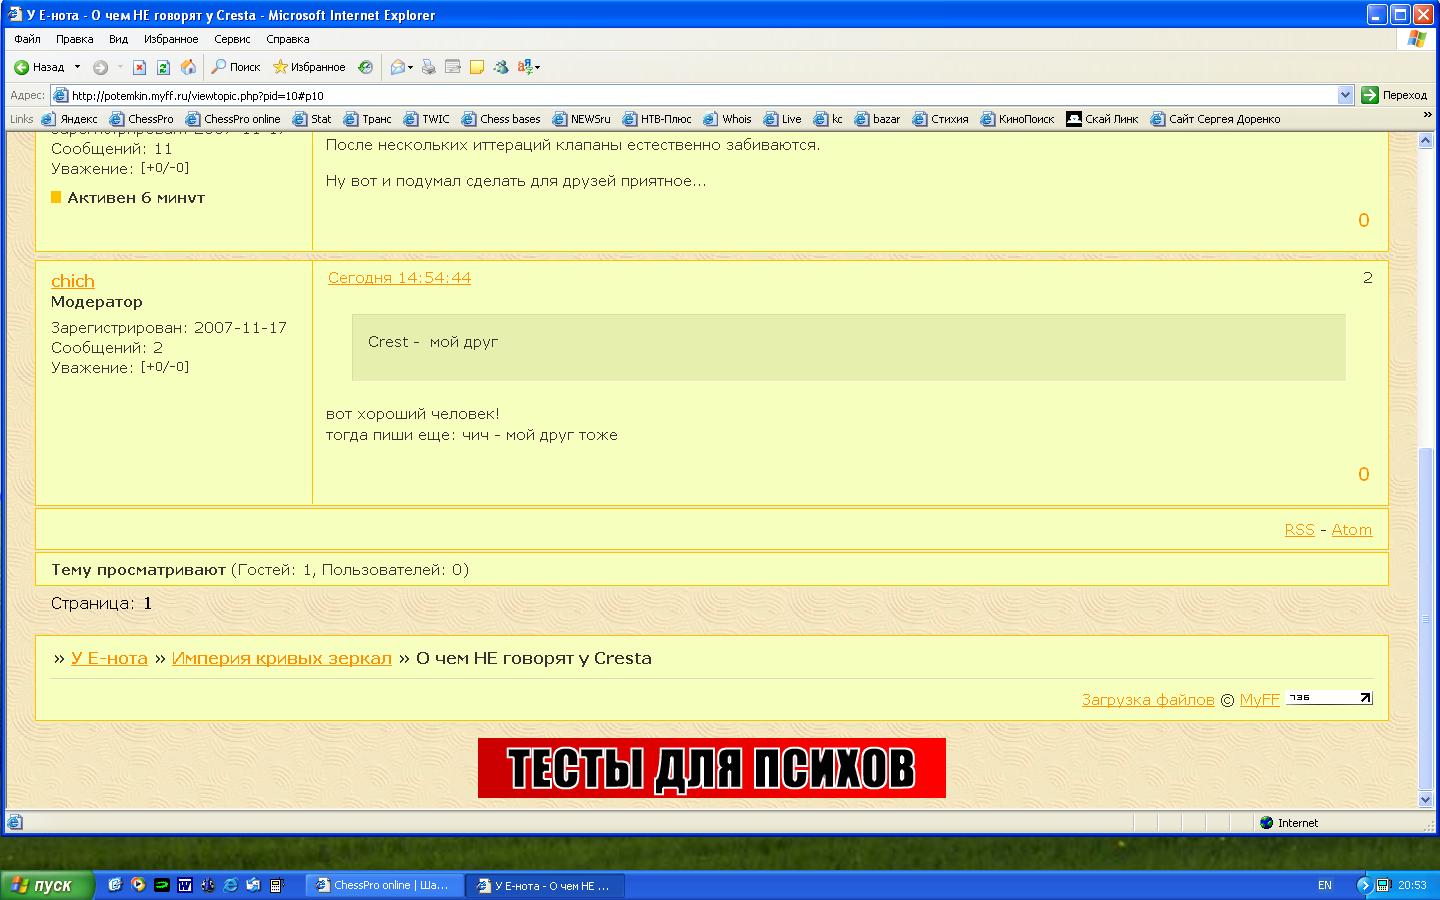Click the Mail envelope toolbar icon
Viewport: 1440px width, 900px height.
(398, 67)
